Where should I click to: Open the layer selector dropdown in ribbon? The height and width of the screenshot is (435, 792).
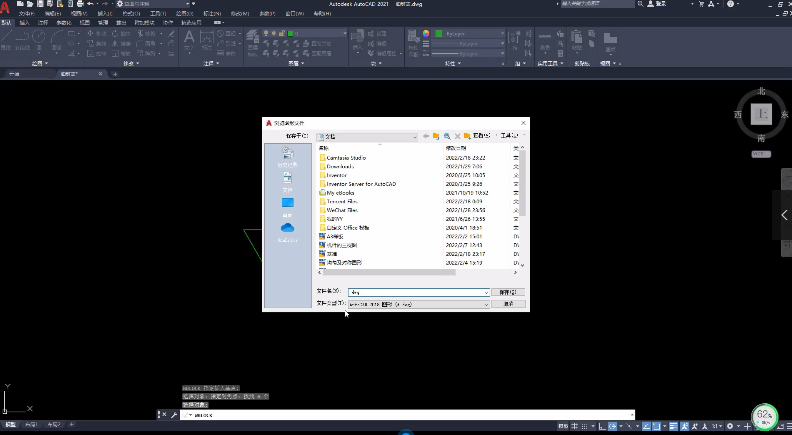(x=345, y=33)
